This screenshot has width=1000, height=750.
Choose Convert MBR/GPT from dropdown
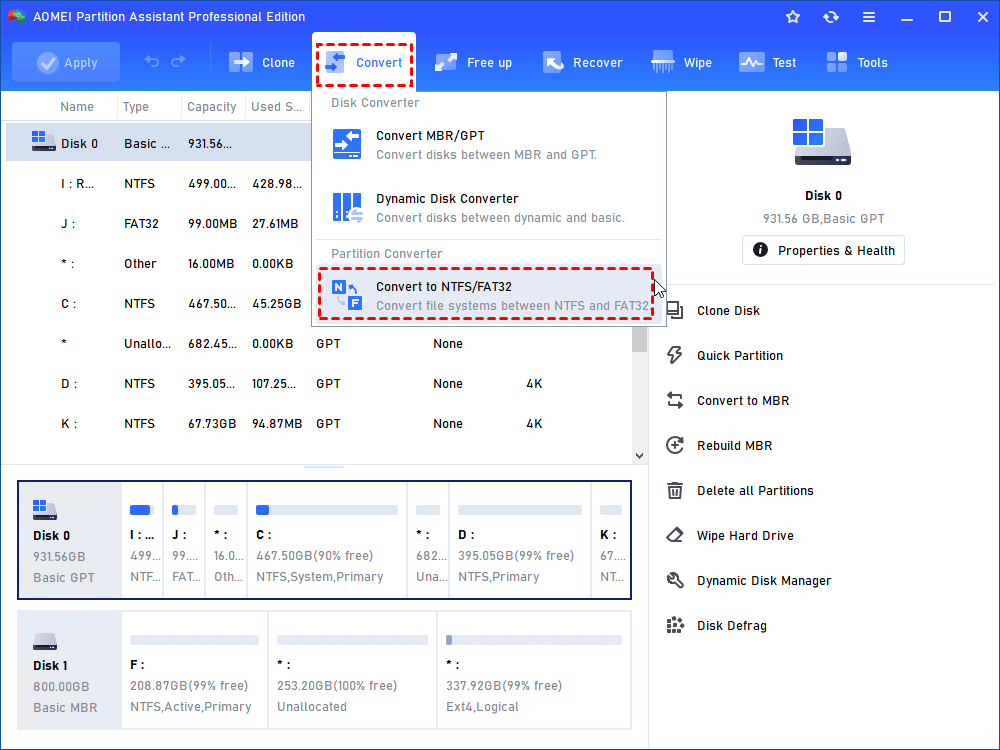(489, 145)
